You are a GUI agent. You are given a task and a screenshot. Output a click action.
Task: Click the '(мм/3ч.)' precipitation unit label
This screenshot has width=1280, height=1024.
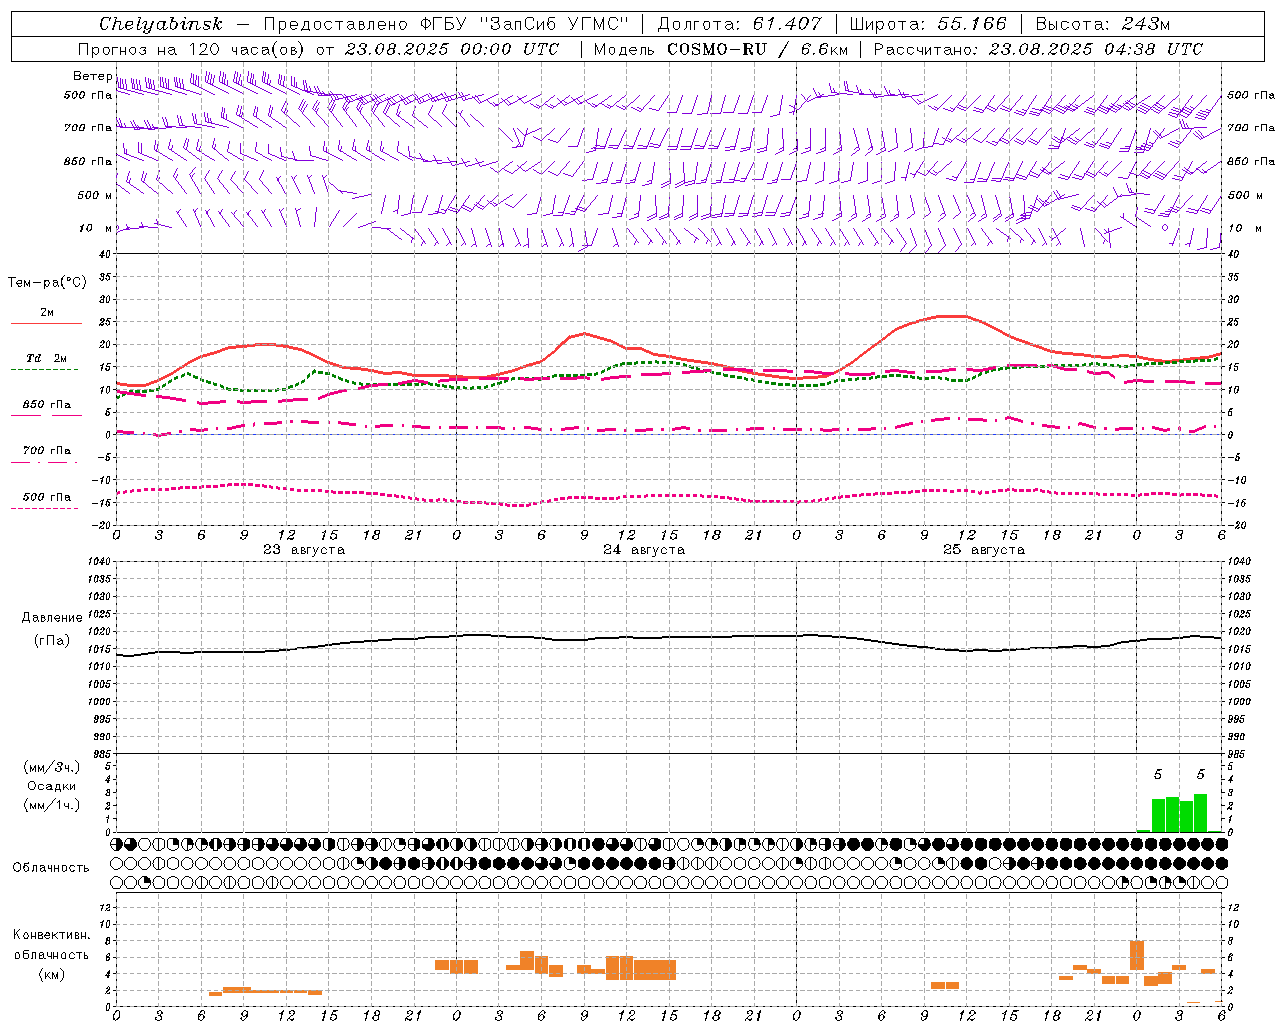(52, 767)
